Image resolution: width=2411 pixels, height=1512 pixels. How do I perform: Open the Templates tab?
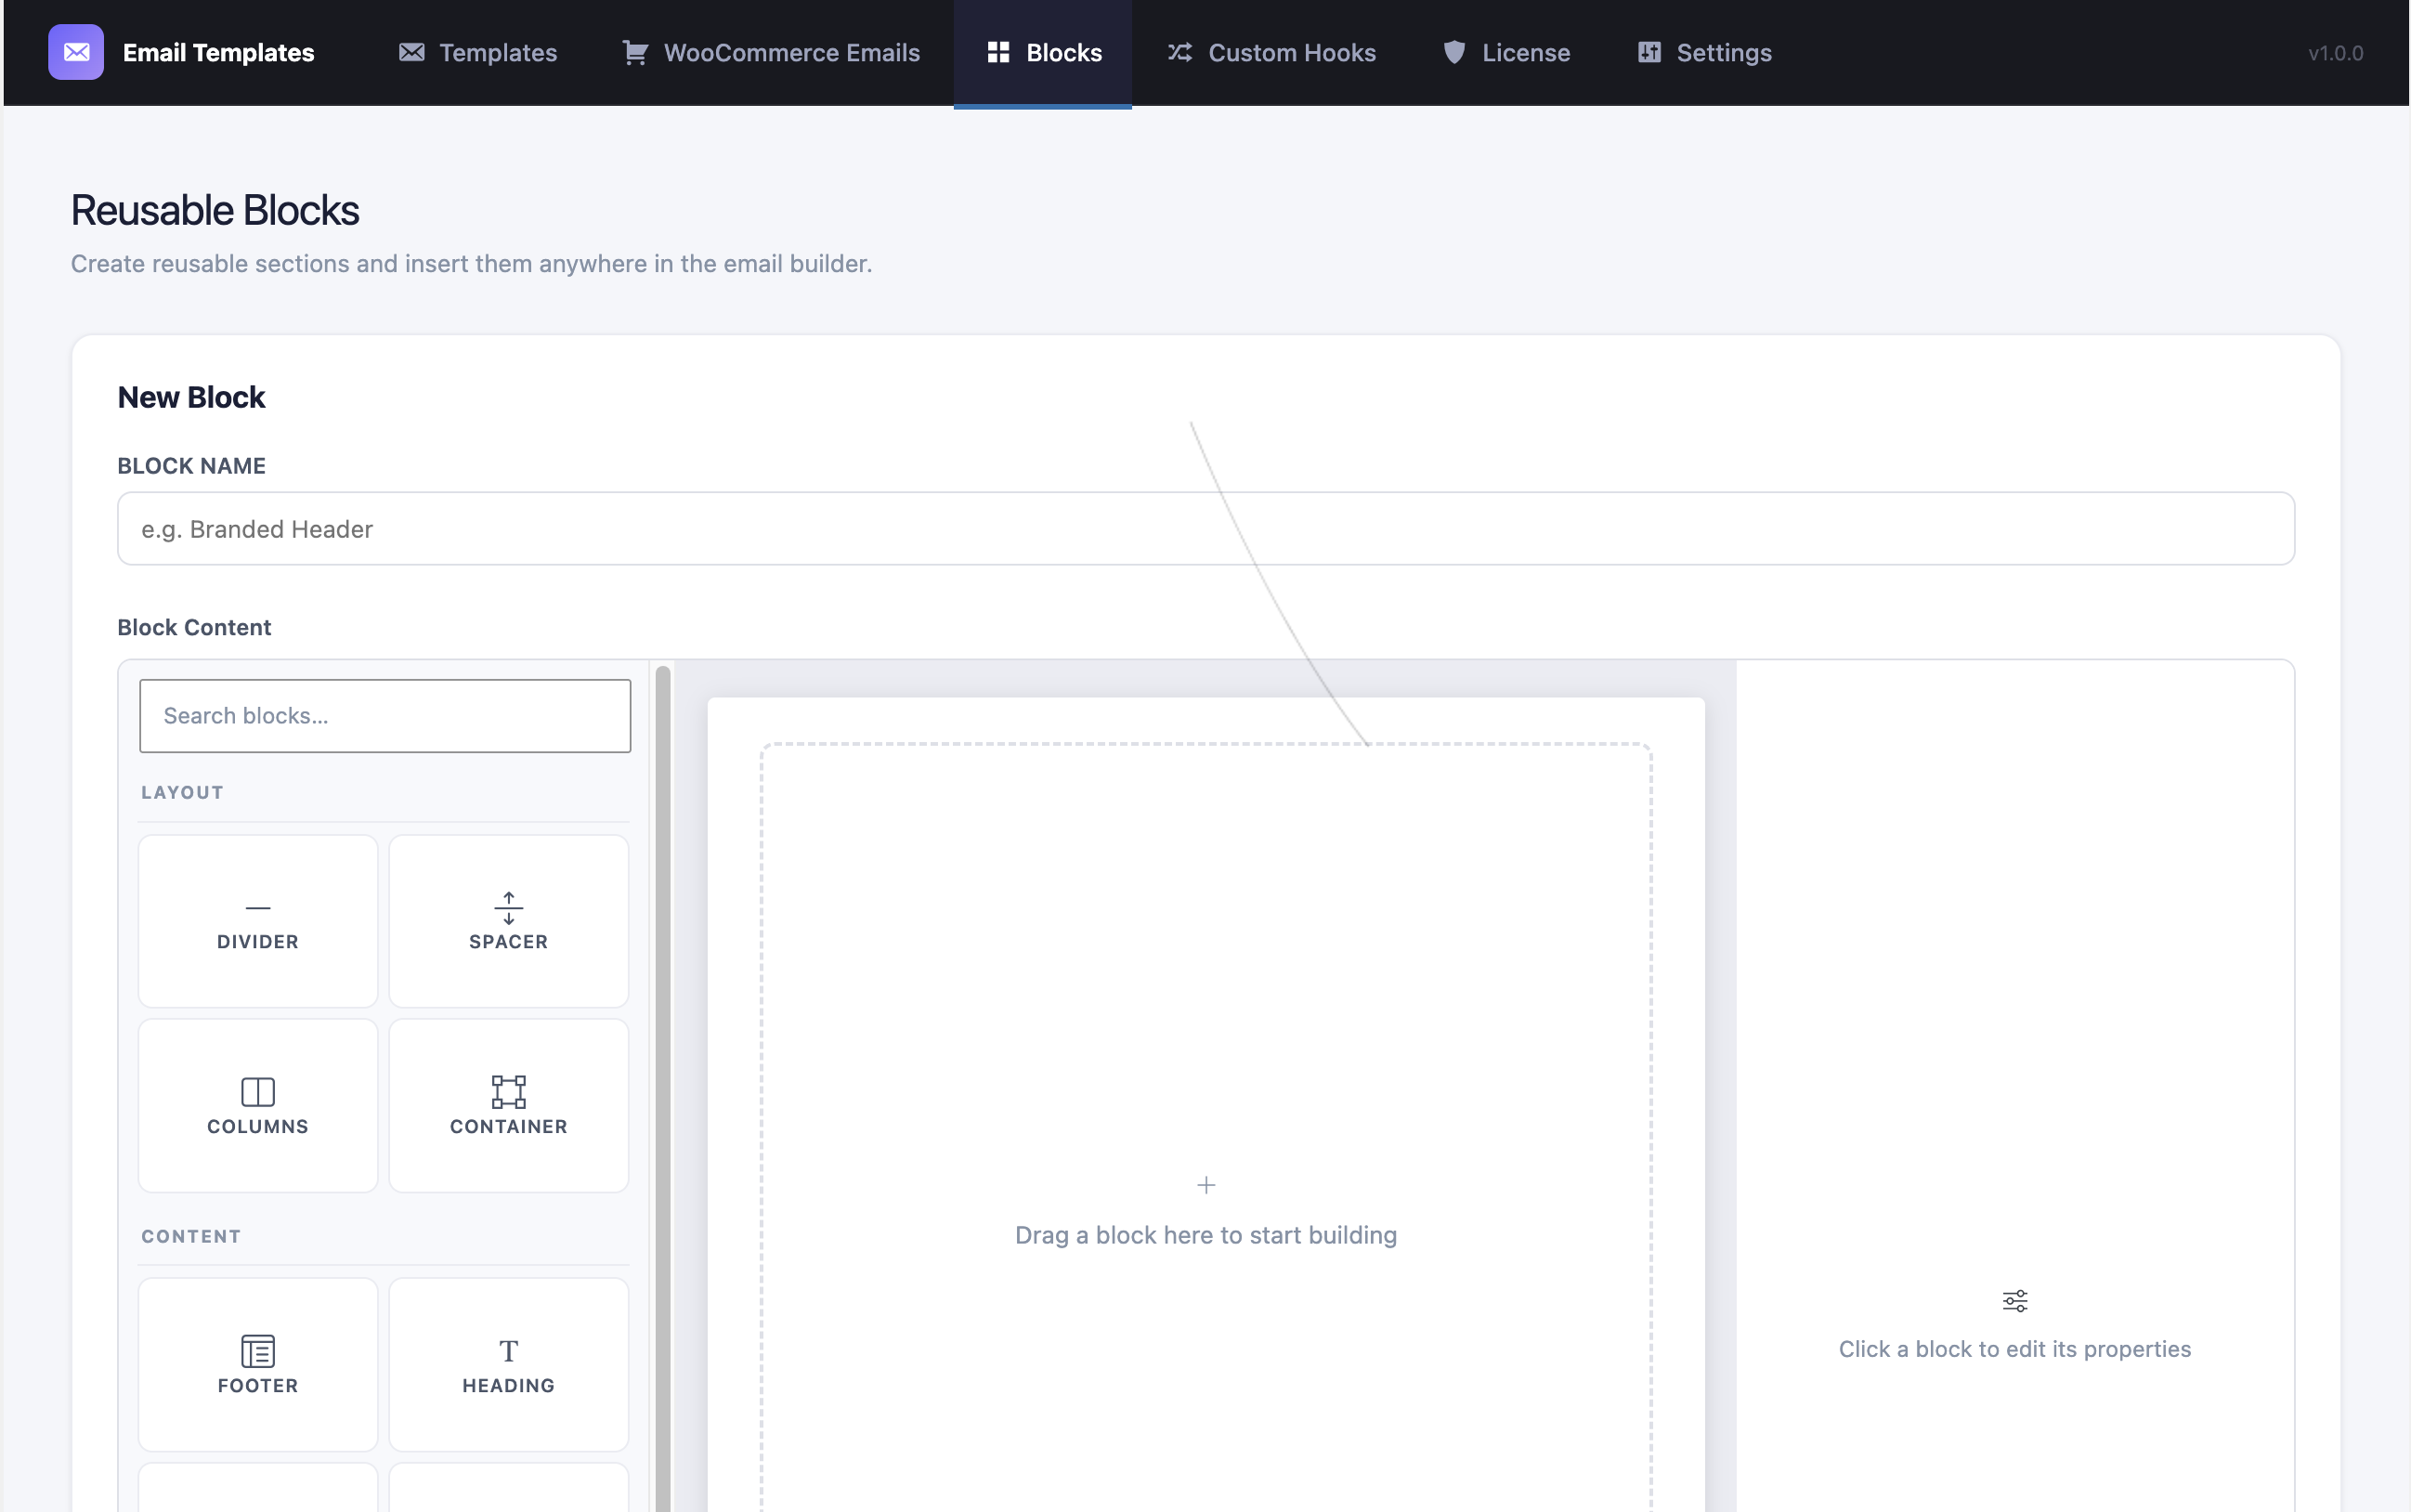478,52
